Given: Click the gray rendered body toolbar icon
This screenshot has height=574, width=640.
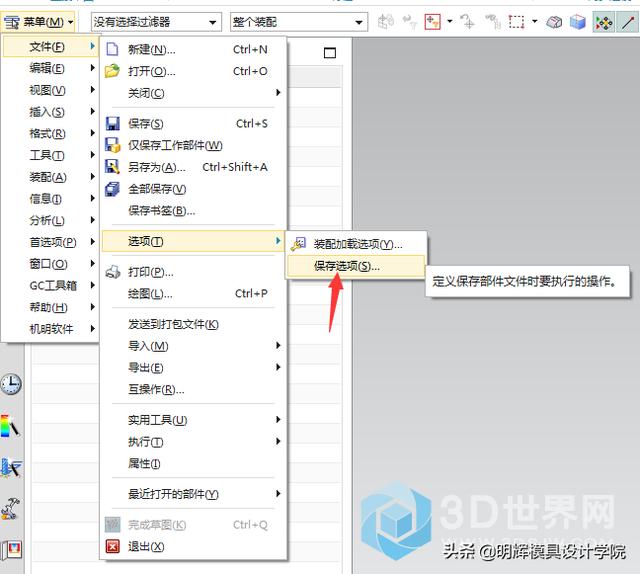Looking at the screenshot, I should (x=553, y=22).
